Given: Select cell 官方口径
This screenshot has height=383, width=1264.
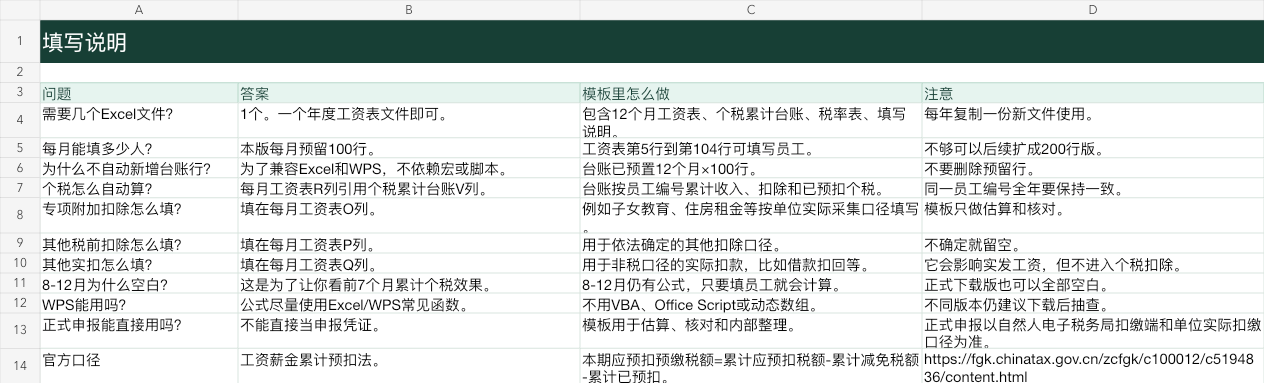Looking at the screenshot, I should [139, 367].
